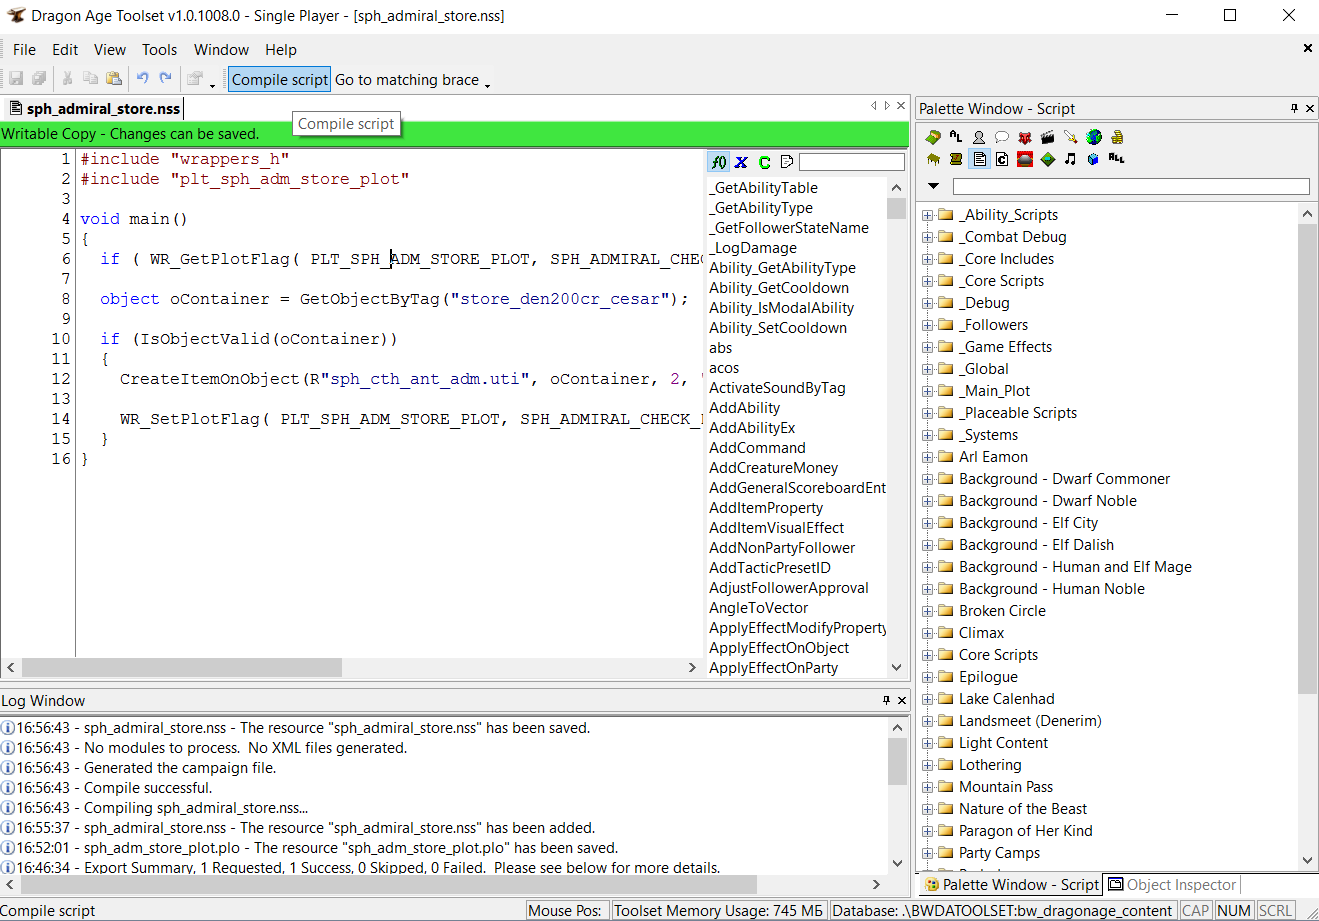1319x921 pixels.
Task: Open the Edit menu
Action: [65, 49]
